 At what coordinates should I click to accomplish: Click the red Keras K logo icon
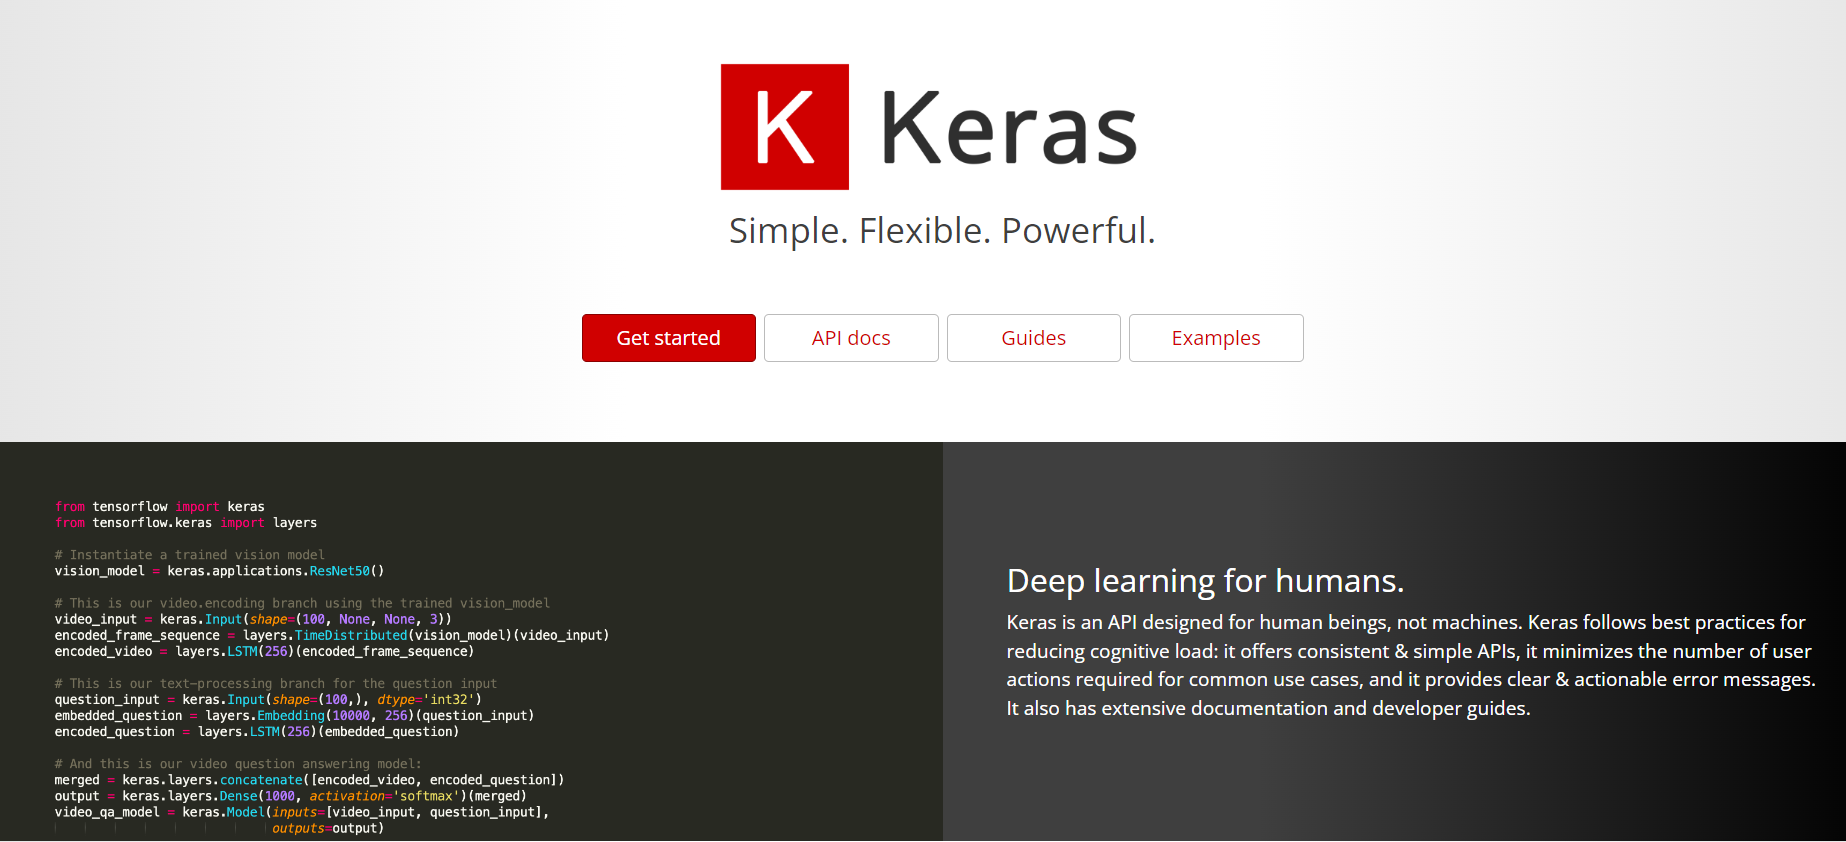pyautogui.click(x=785, y=127)
